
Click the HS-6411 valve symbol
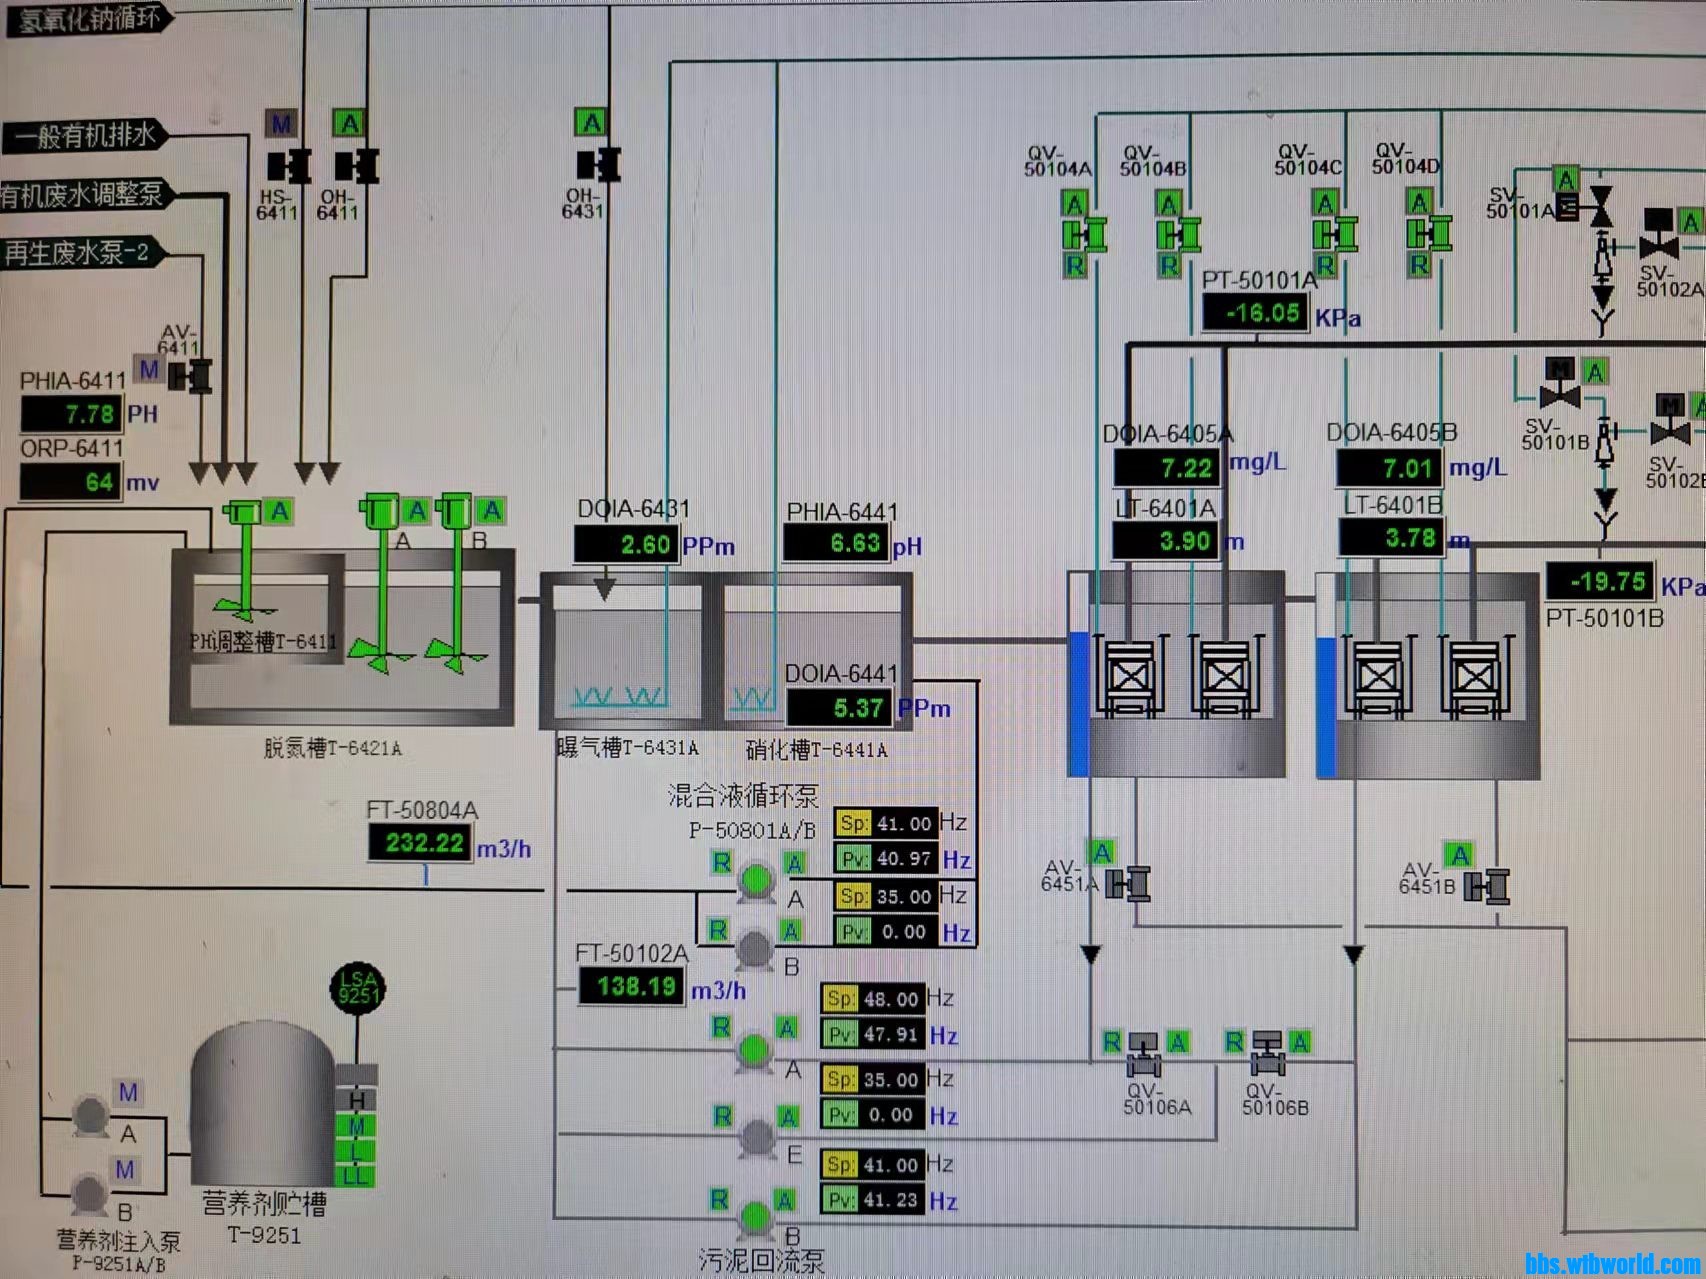click(288, 166)
